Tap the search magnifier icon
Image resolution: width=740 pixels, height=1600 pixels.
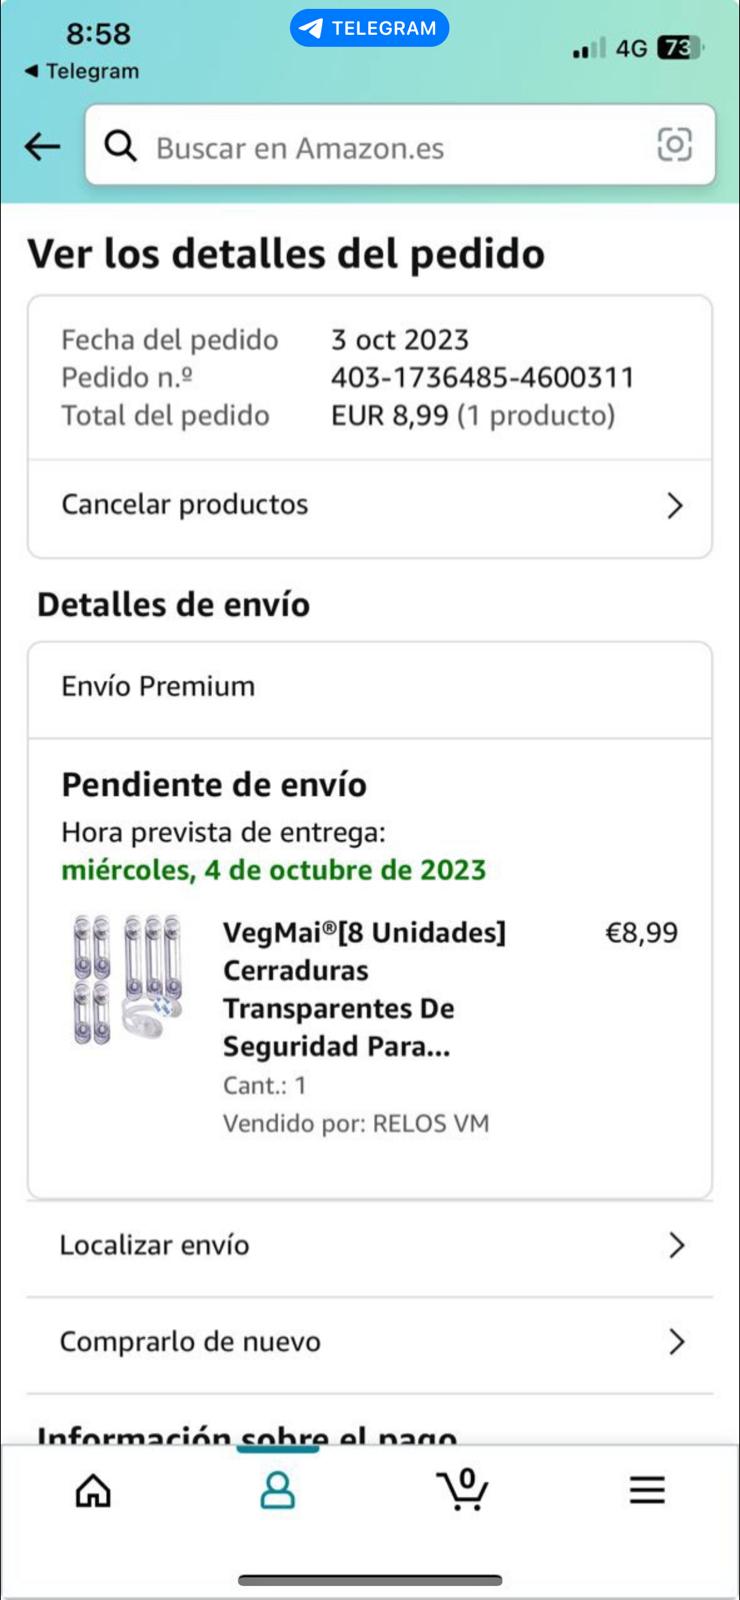tap(121, 147)
